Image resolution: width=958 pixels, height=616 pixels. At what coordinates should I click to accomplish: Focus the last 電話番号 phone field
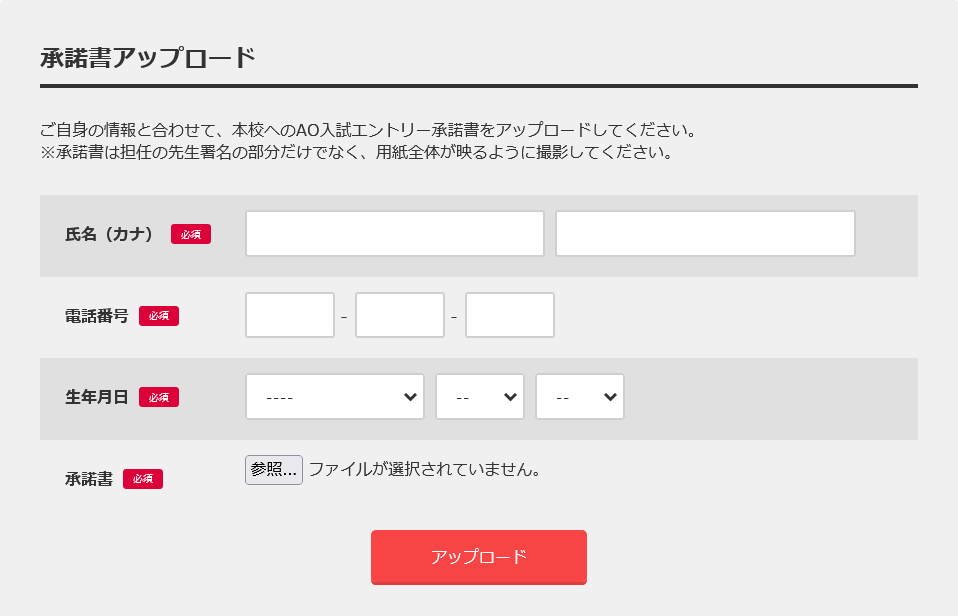[510, 315]
